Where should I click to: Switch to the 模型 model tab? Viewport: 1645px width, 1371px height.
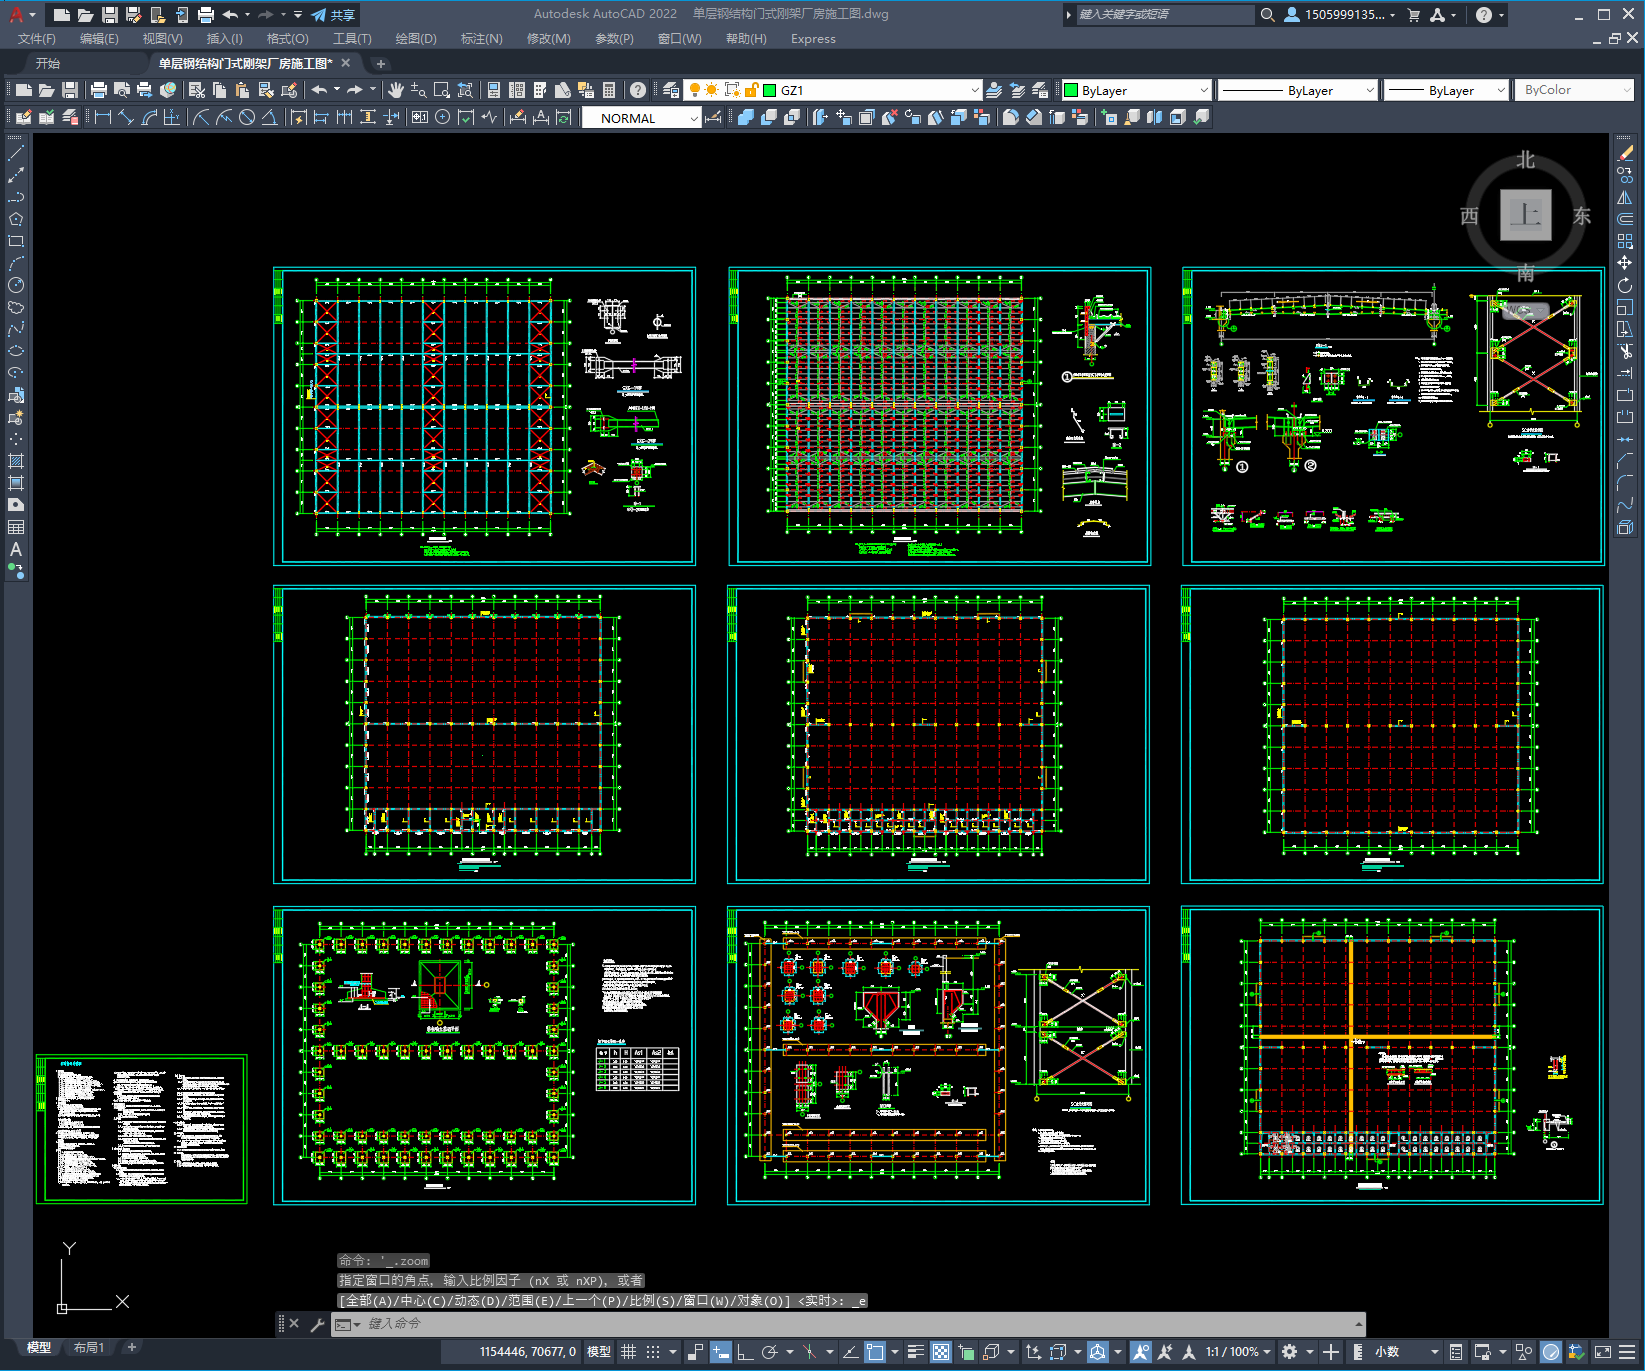coord(39,1347)
